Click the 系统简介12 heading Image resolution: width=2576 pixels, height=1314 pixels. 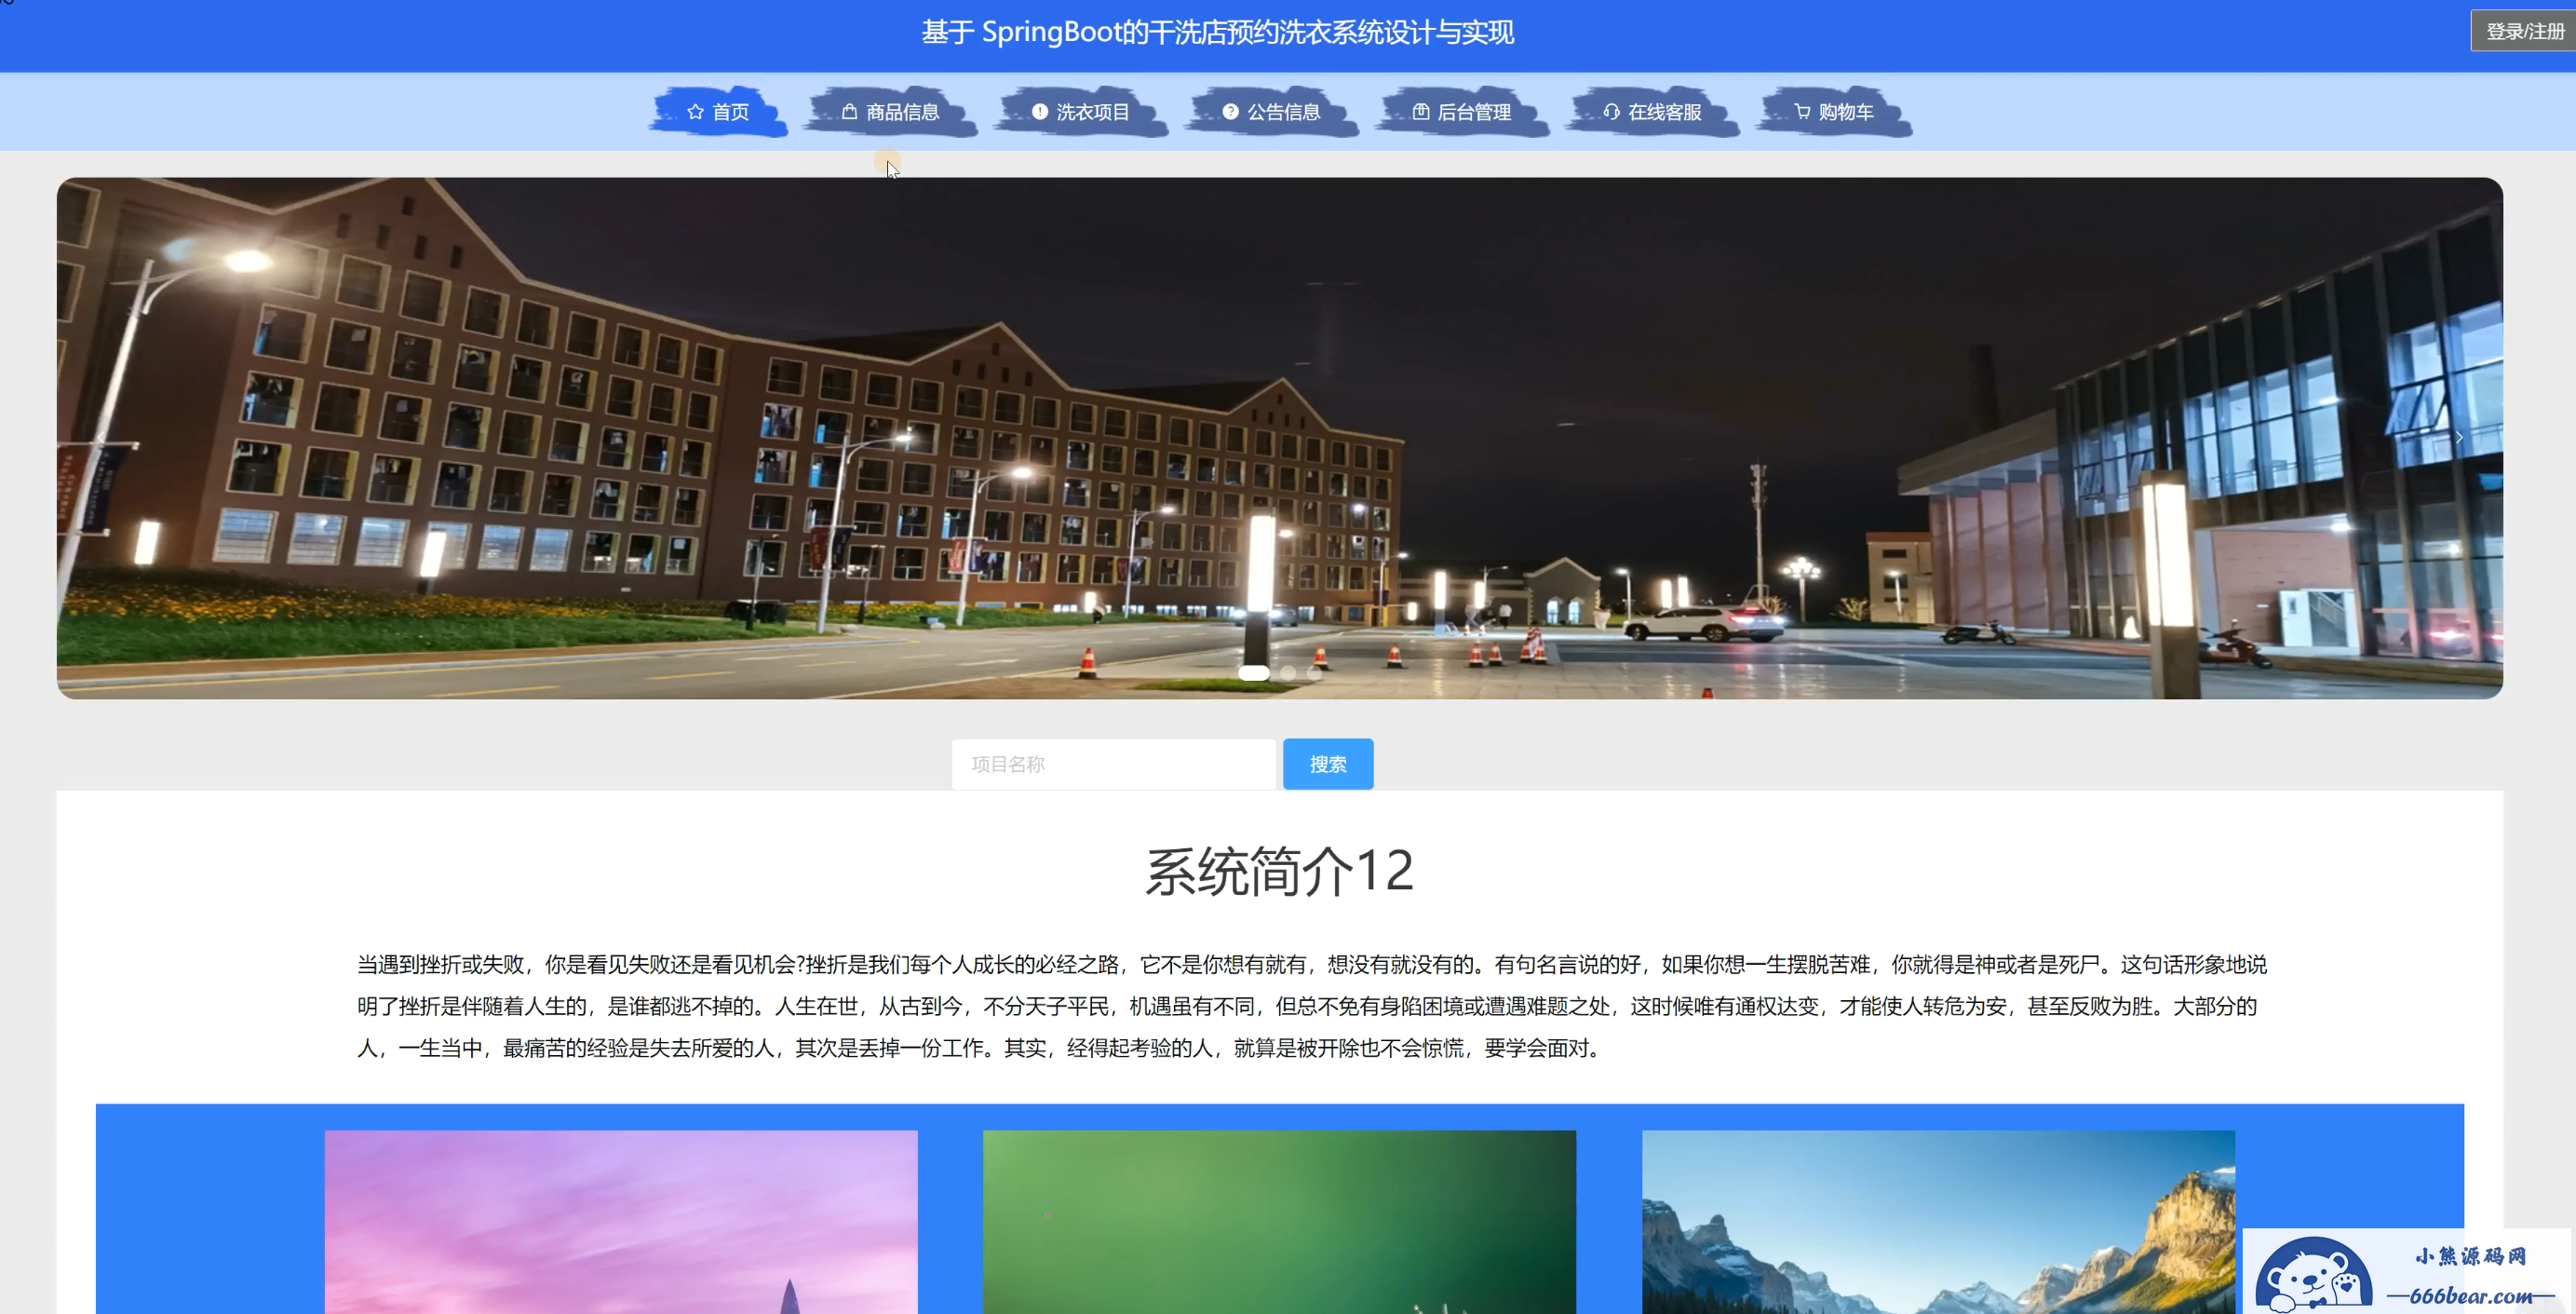(1279, 870)
